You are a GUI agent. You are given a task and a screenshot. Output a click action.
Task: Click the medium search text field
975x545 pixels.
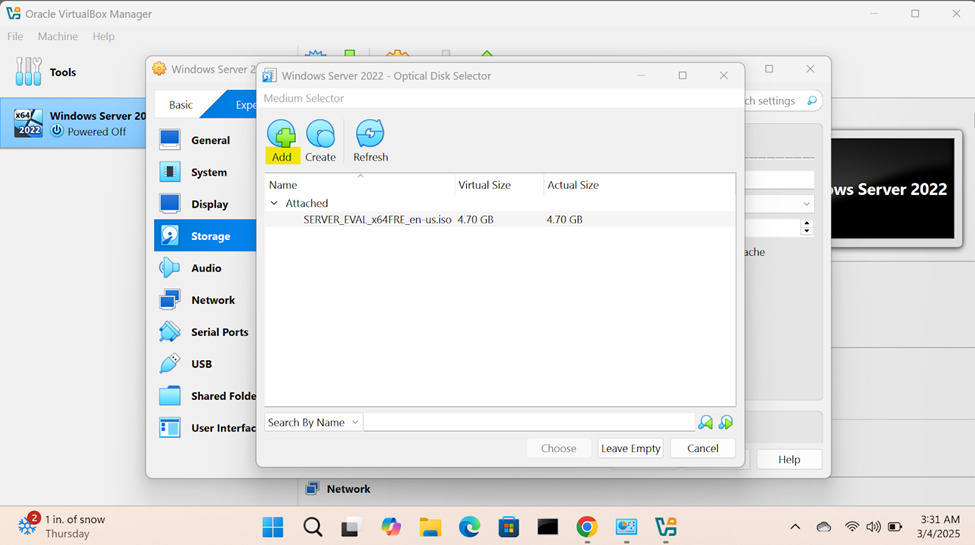pyautogui.click(x=529, y=422)
